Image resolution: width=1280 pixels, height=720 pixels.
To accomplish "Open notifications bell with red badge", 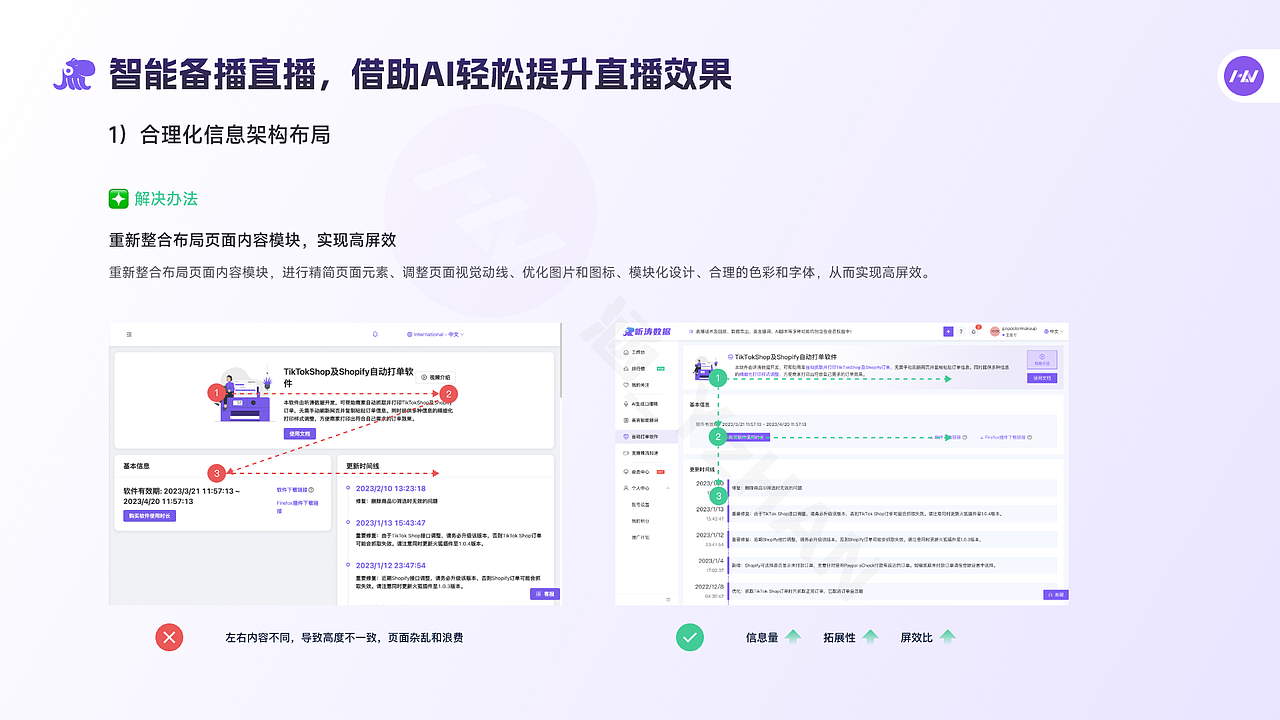I will [x=974, y=332].
